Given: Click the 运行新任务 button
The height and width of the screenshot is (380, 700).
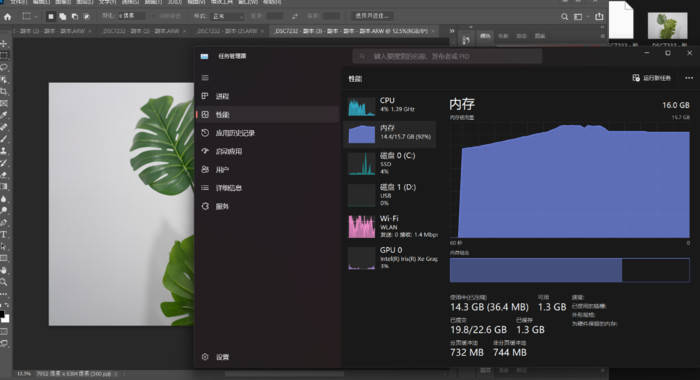Looking at the screenshot, I should point(652,78).
